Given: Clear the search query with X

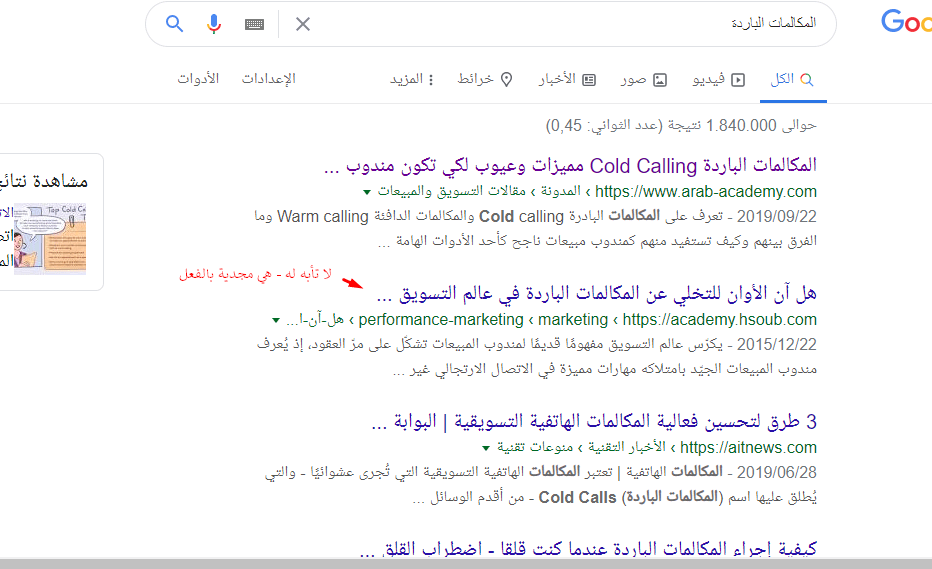Looking at the screenshot, I should coord(303,24).
